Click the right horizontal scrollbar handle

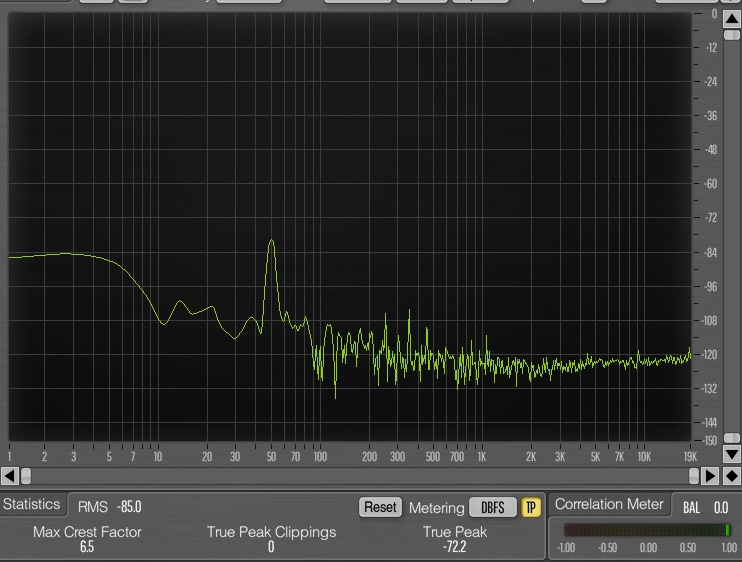tap(694, 476)
